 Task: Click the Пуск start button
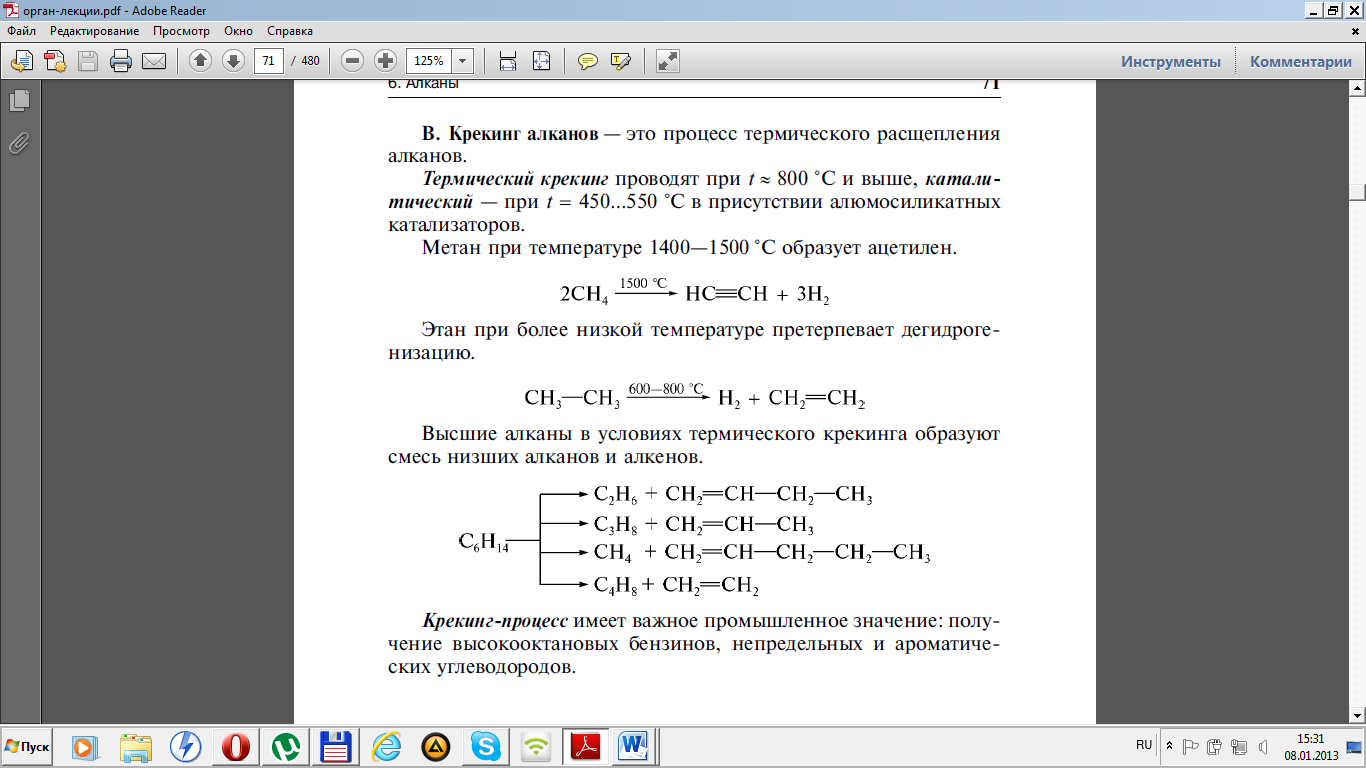(x=27, y=746)
